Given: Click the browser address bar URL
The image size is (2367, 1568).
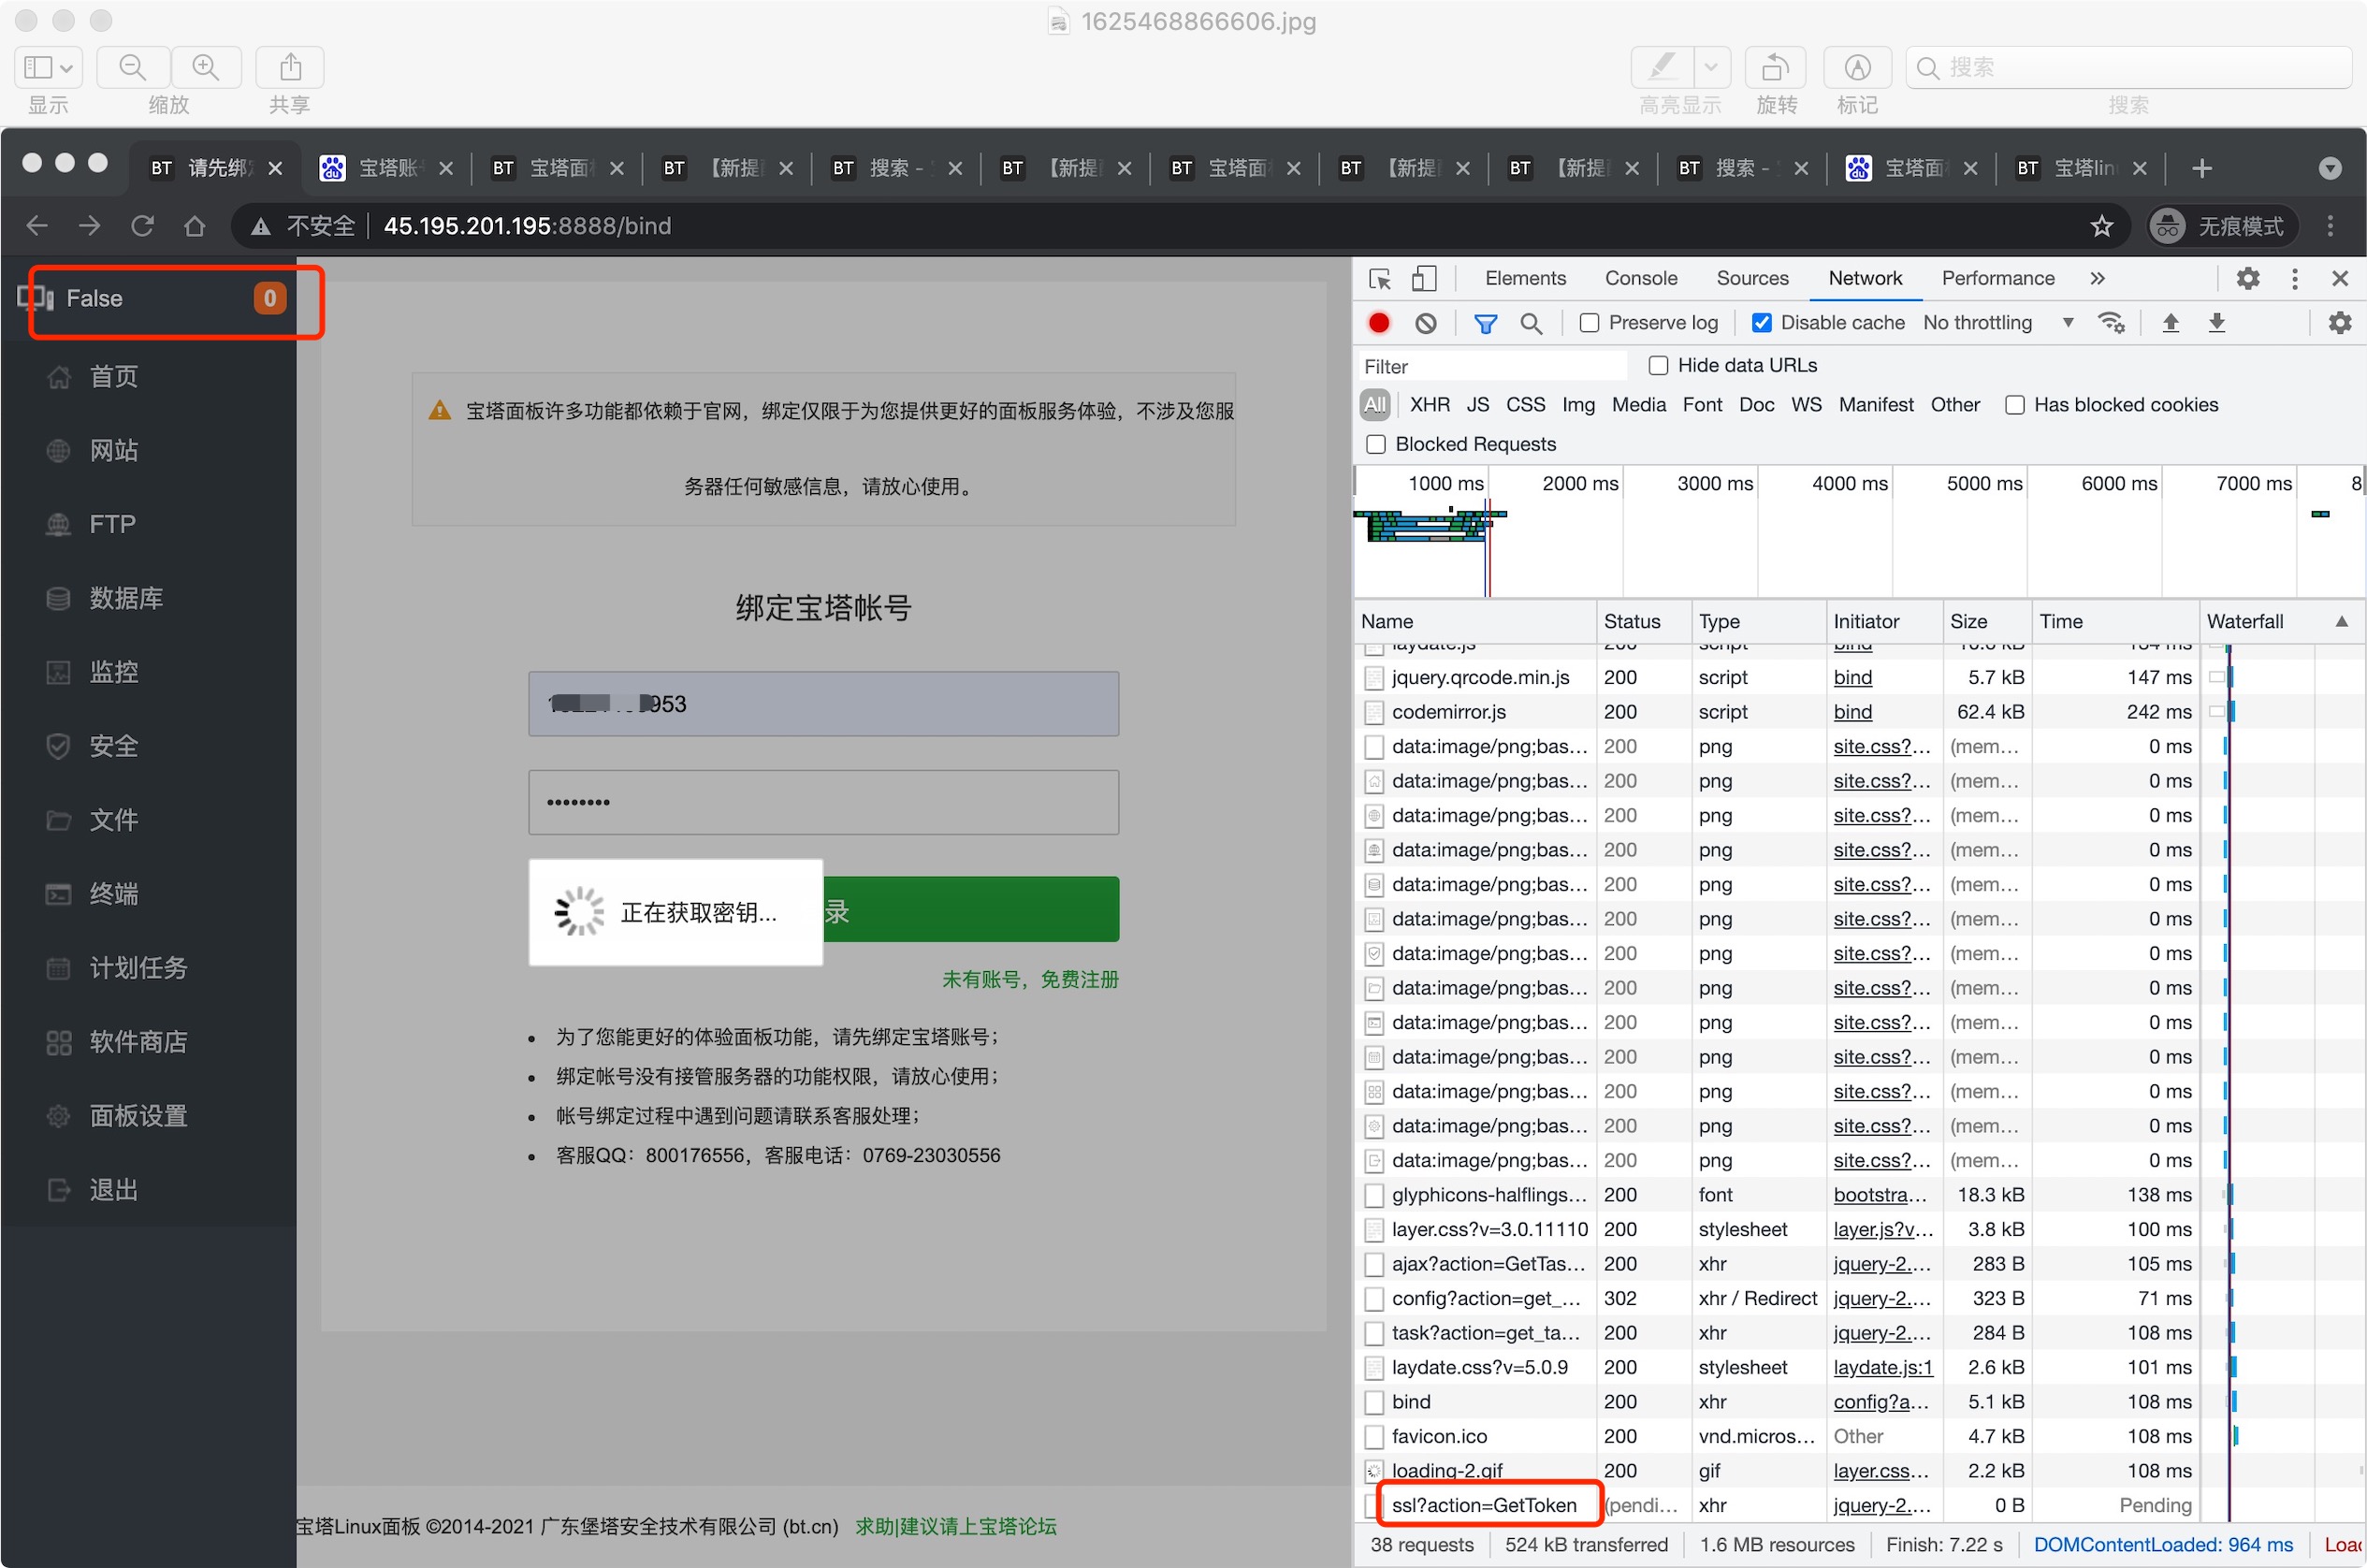Looking at the screenshot, I should point(528,226).
